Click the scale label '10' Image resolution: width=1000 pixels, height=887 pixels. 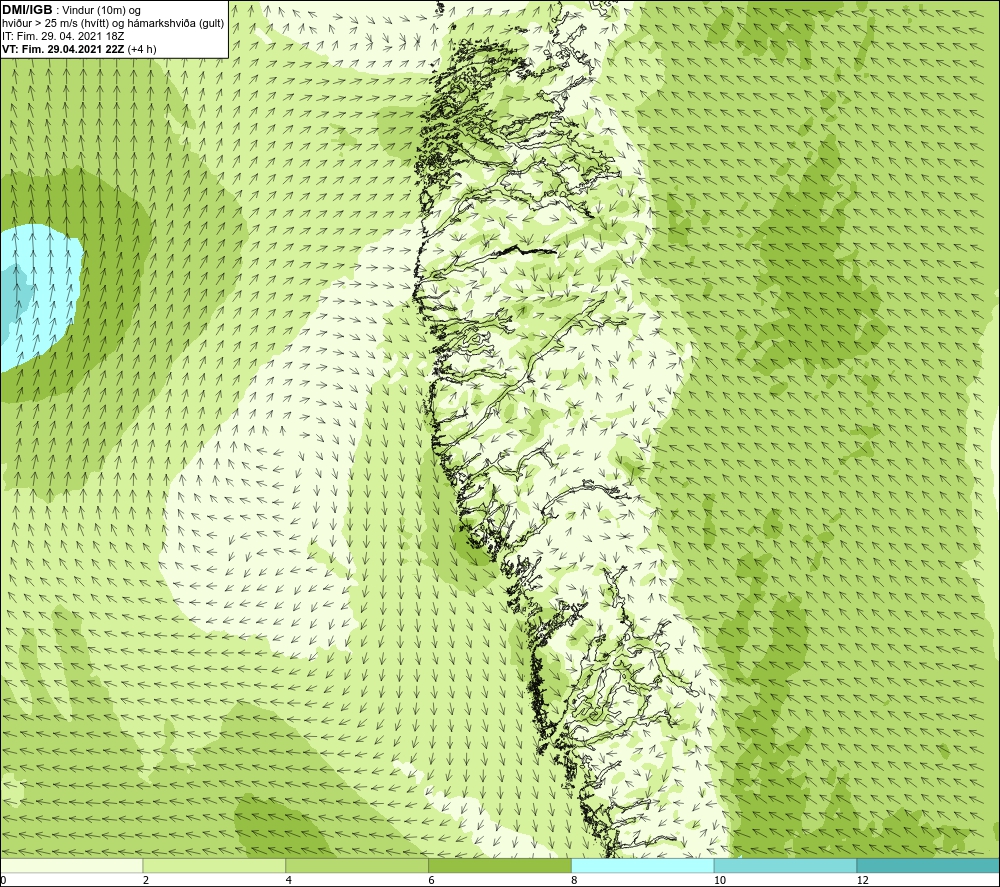pos(720,880)
